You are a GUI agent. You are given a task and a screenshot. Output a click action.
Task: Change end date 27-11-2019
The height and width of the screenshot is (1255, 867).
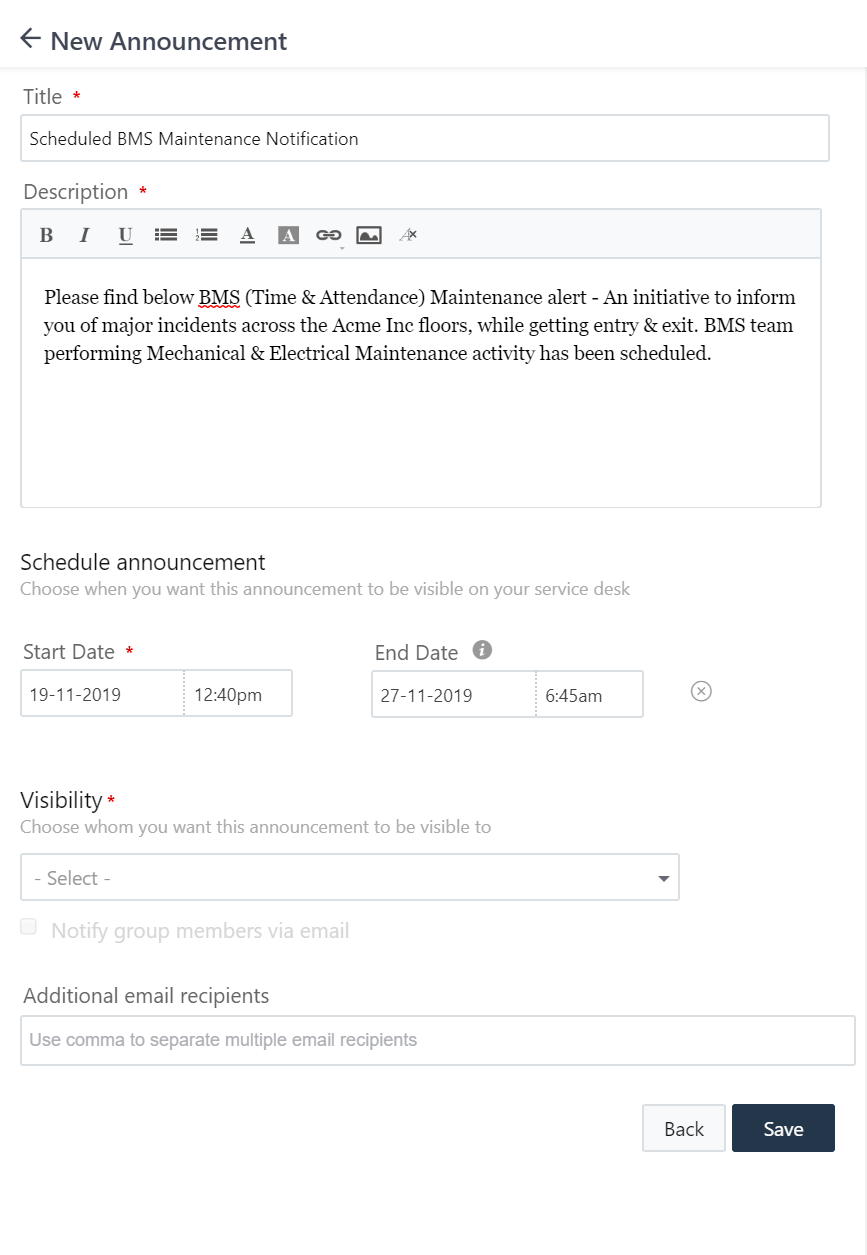click(x=454, y=694)
